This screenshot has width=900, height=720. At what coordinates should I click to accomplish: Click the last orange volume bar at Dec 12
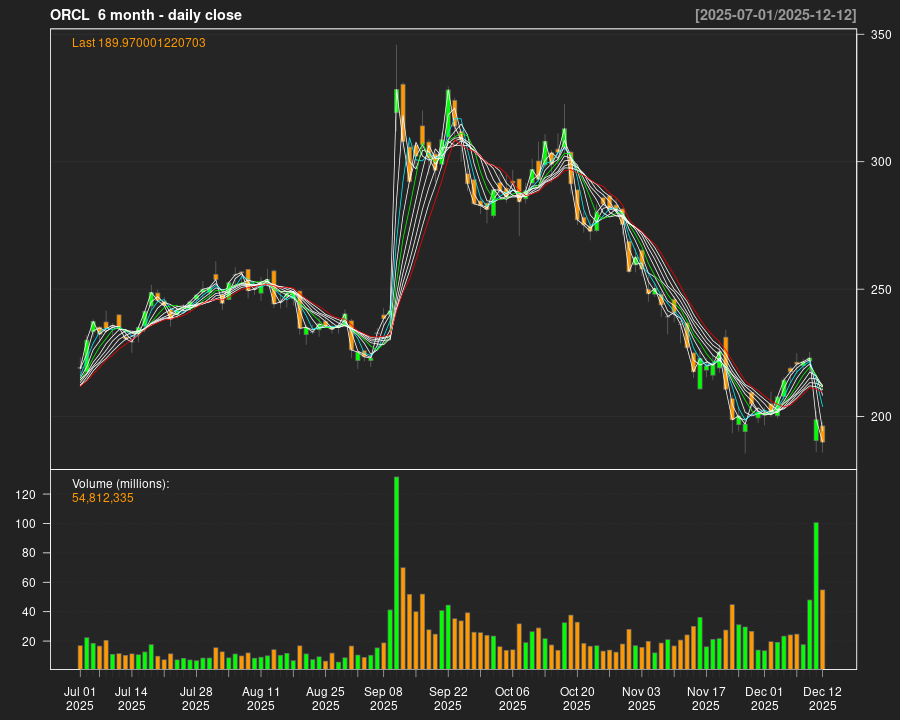tap(822, 629)
